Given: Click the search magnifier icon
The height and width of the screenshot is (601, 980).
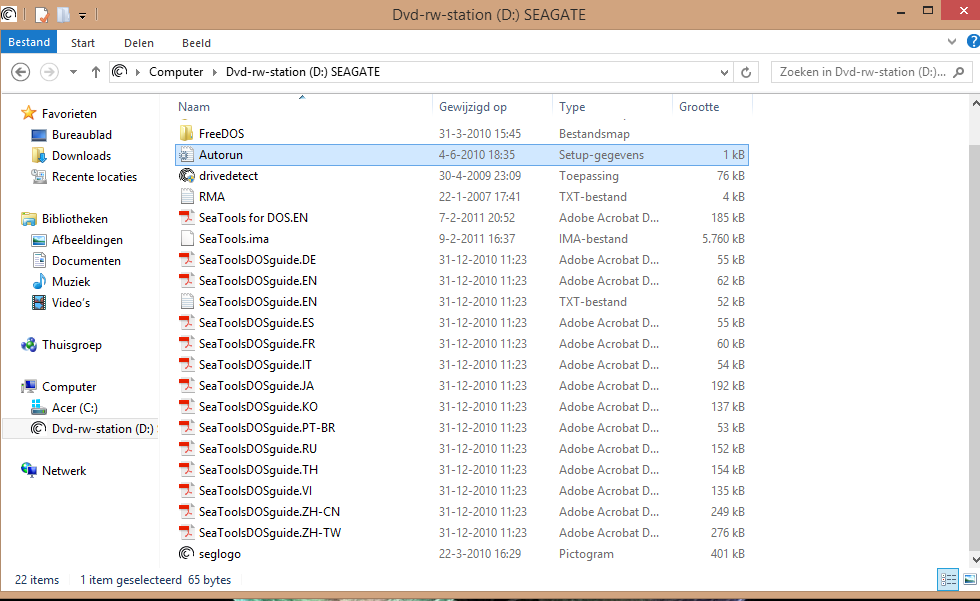Looking at the screenshot, I should pyautogui.click(x=959, y=72).
